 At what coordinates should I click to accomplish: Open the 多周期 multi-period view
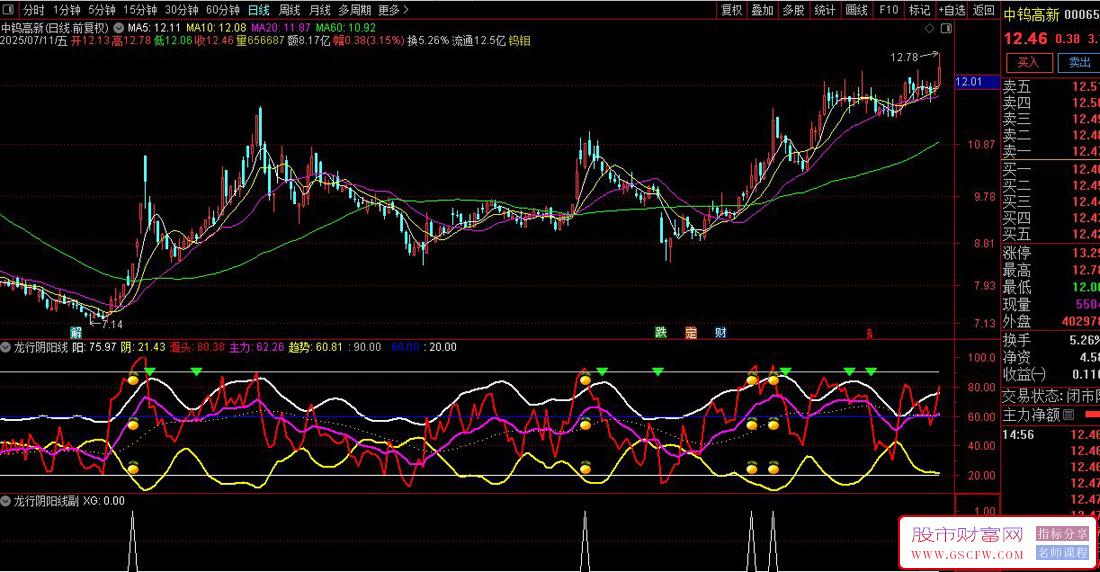pos(354,10)
